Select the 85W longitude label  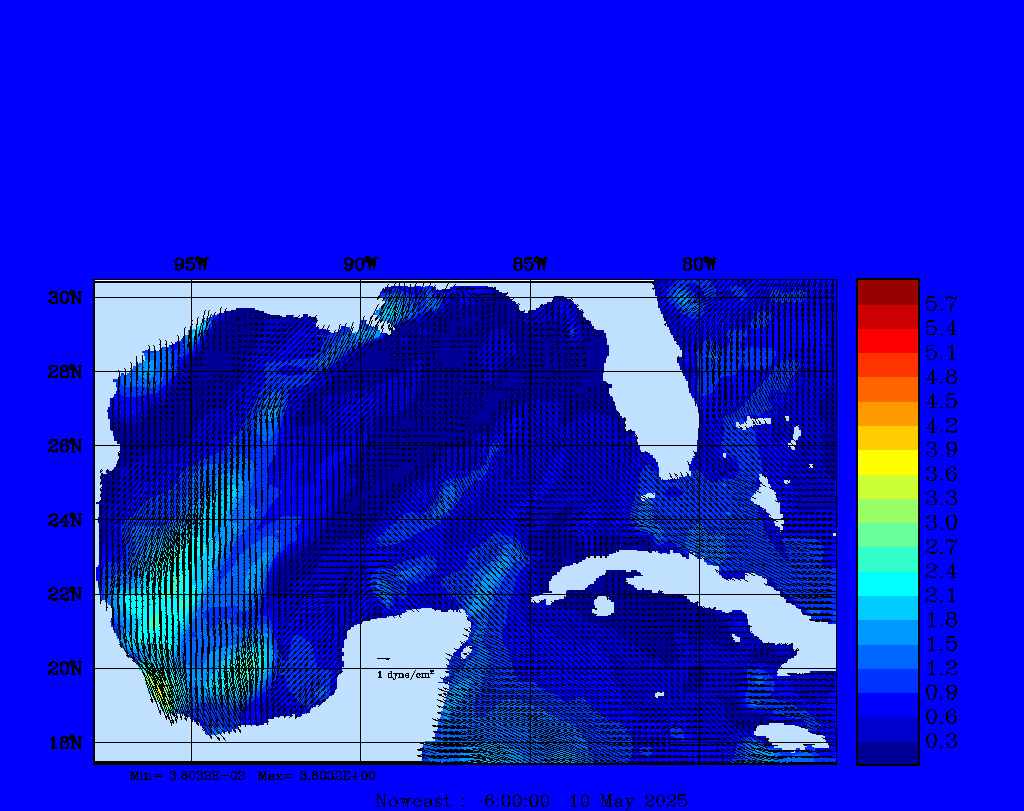[x=529, y=265]
